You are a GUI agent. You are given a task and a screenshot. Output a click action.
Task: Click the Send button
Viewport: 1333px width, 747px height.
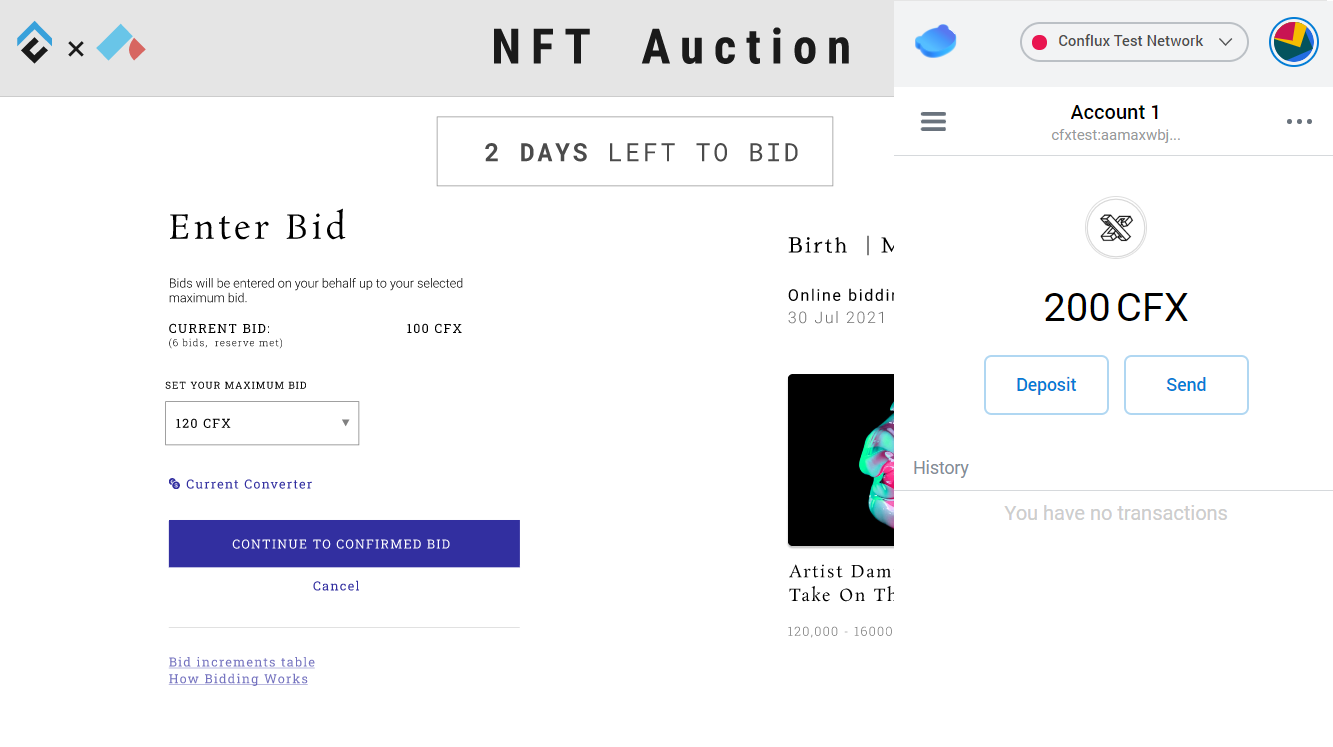[1186, 385]
